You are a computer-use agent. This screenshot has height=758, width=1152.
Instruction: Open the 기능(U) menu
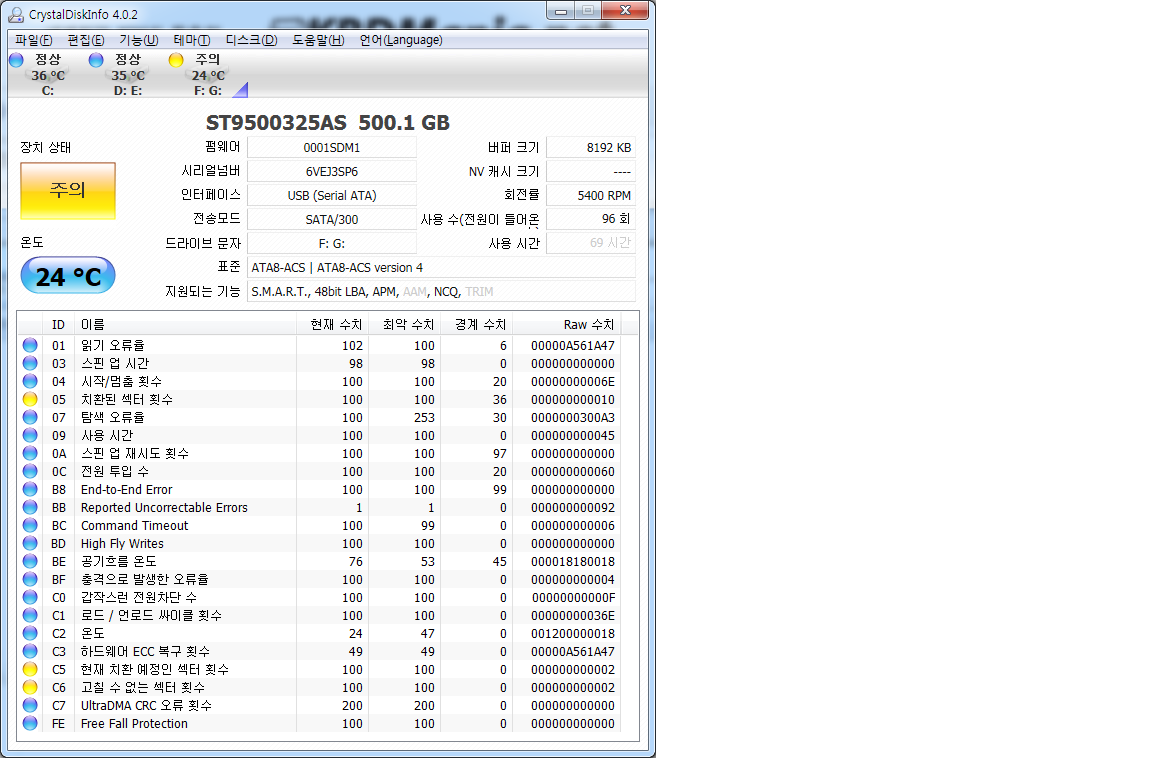[x=139, y=40]
